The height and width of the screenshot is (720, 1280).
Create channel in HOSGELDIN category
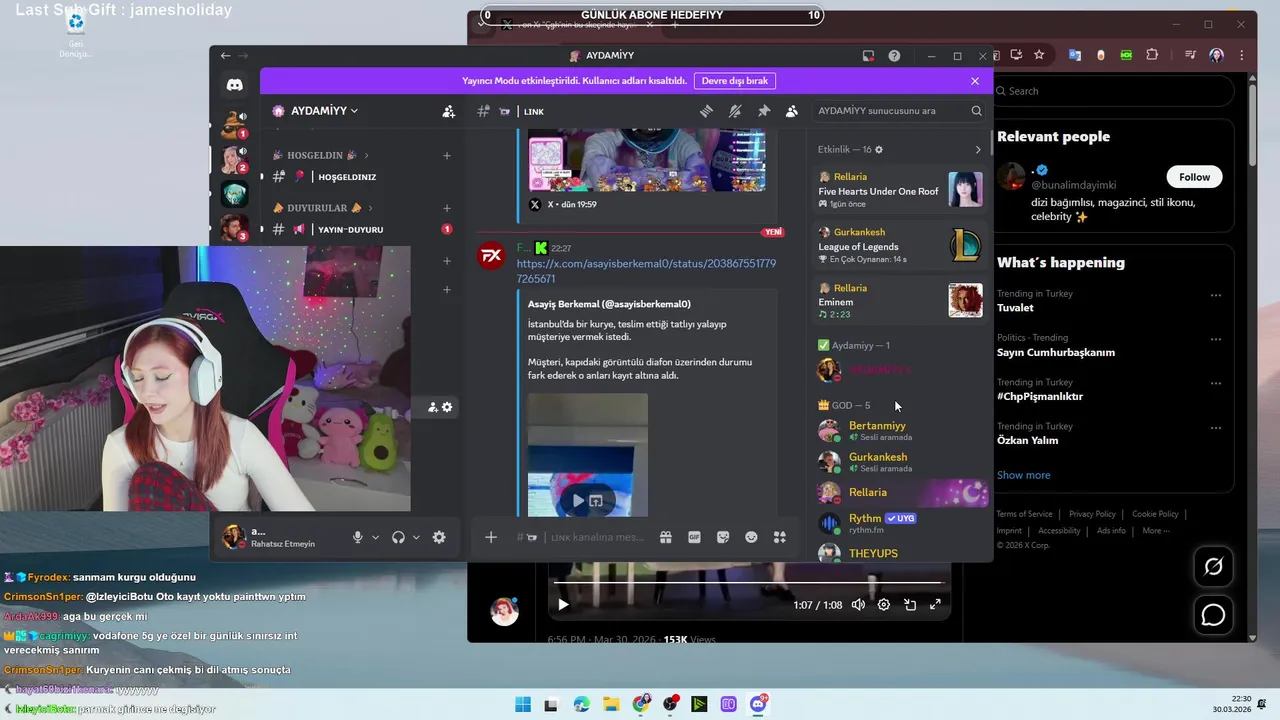447,155
